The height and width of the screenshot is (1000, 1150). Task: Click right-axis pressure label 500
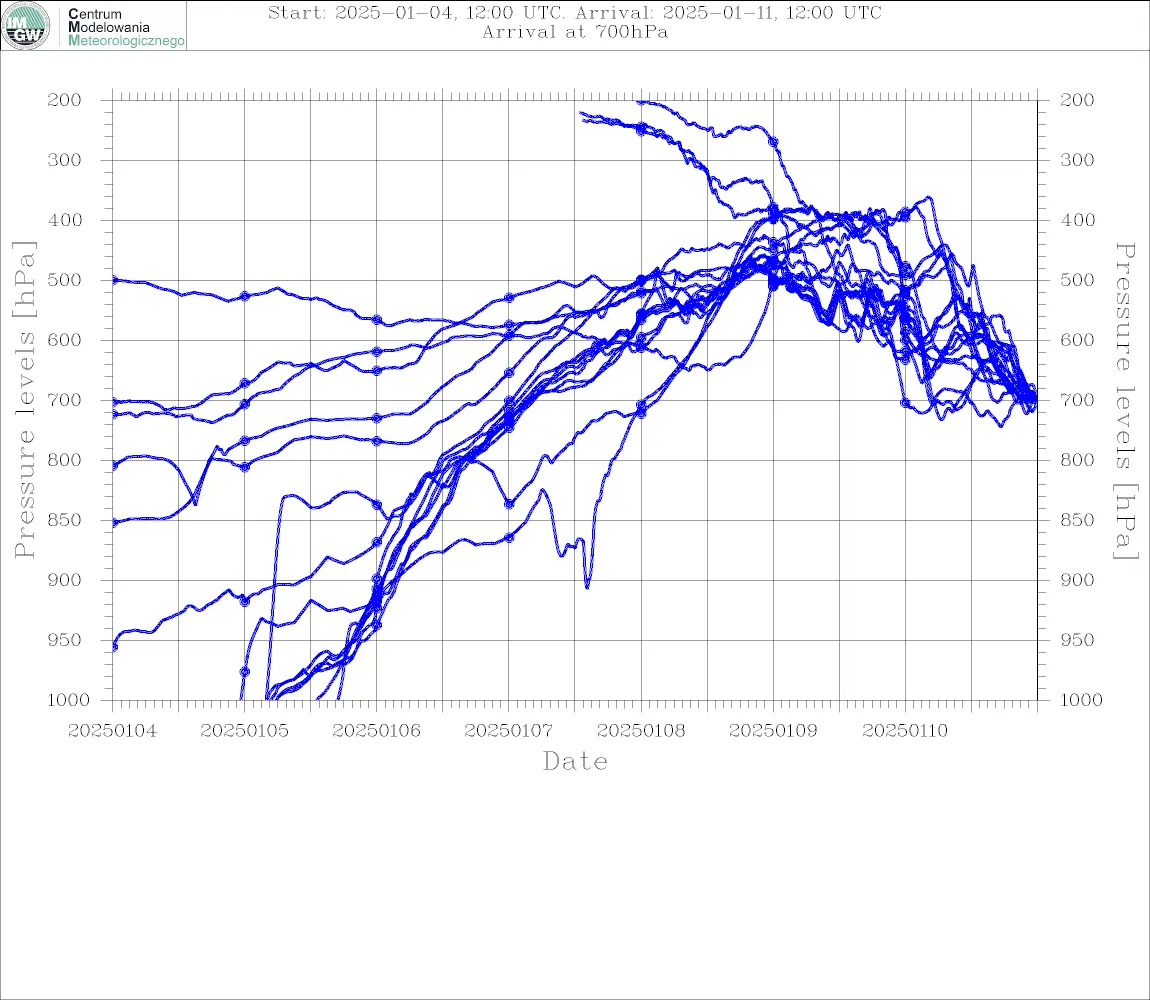pos(1077,280)
